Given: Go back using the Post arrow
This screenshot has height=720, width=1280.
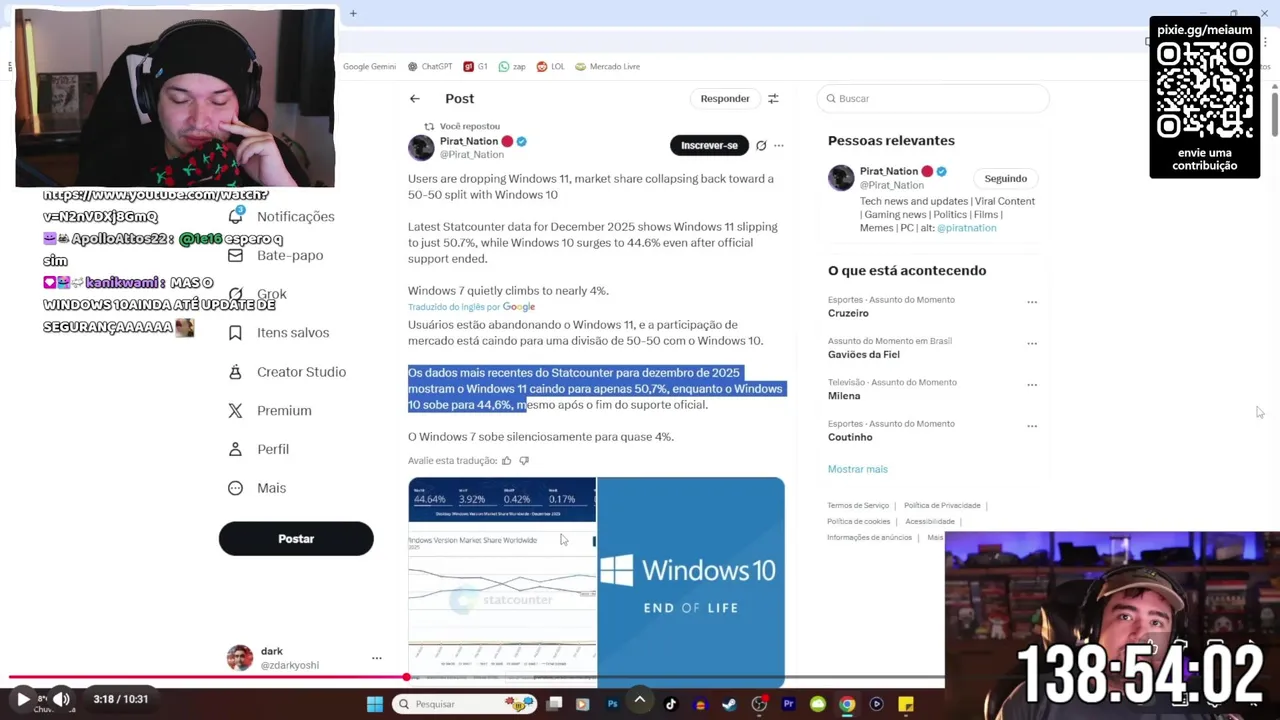Looking at the screenshot, I should click(414, 99).
